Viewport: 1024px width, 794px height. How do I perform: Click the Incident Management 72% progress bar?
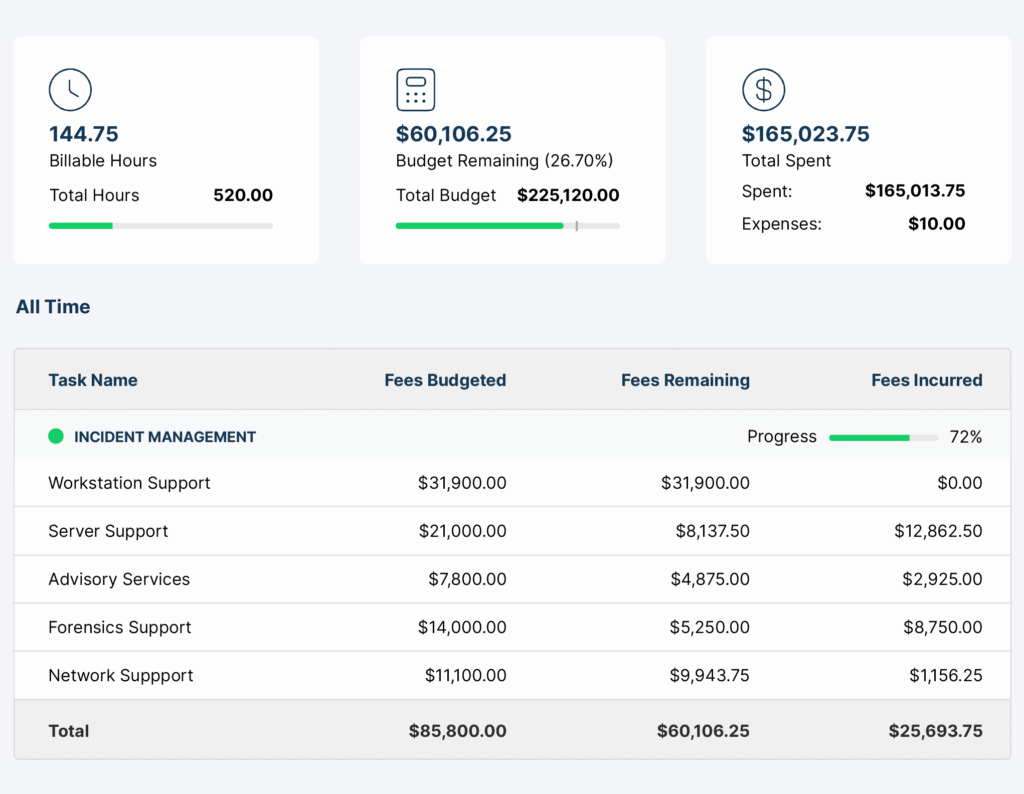[x=883, y=437]
